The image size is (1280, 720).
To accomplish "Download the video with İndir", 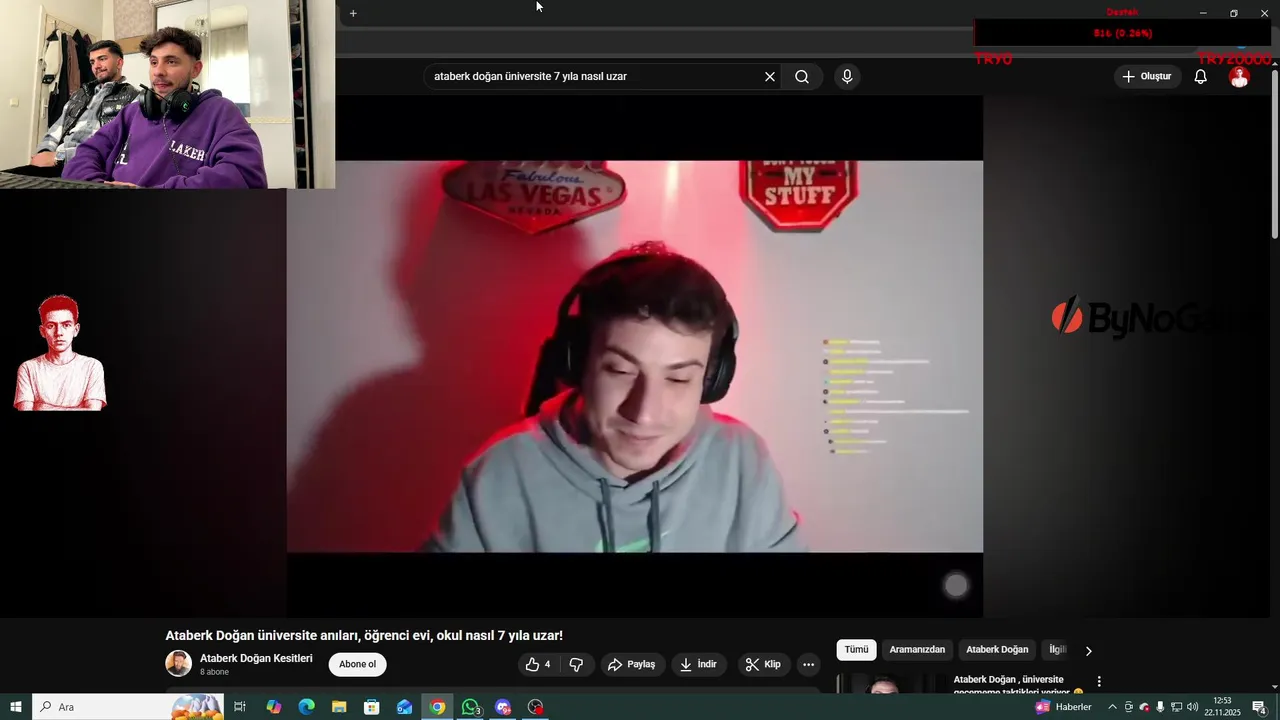I will pyautogui.click(x=699, y=665).
